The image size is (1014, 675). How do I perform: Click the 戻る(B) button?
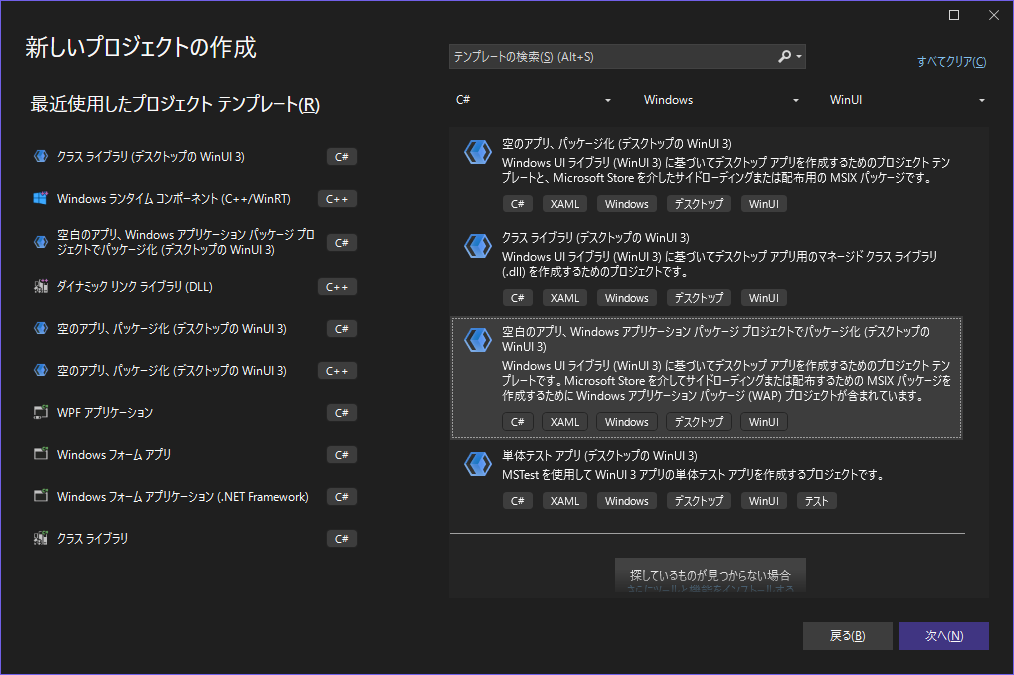pyautogui.click(x=847, y=635)
